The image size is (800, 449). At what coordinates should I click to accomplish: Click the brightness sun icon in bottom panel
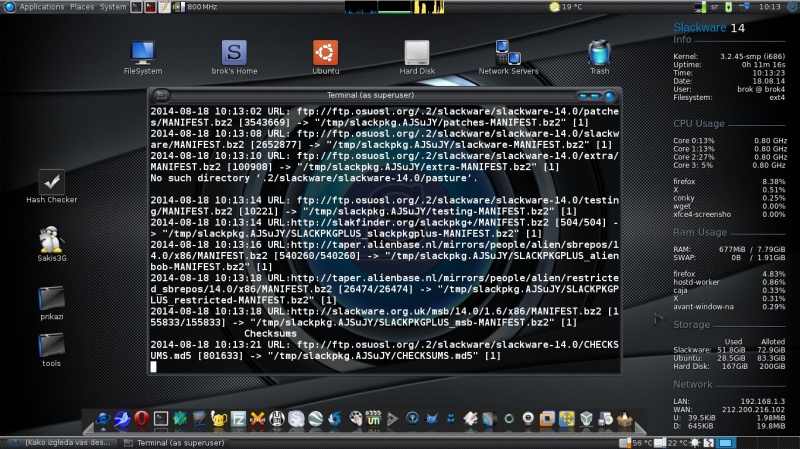point(694,442)
